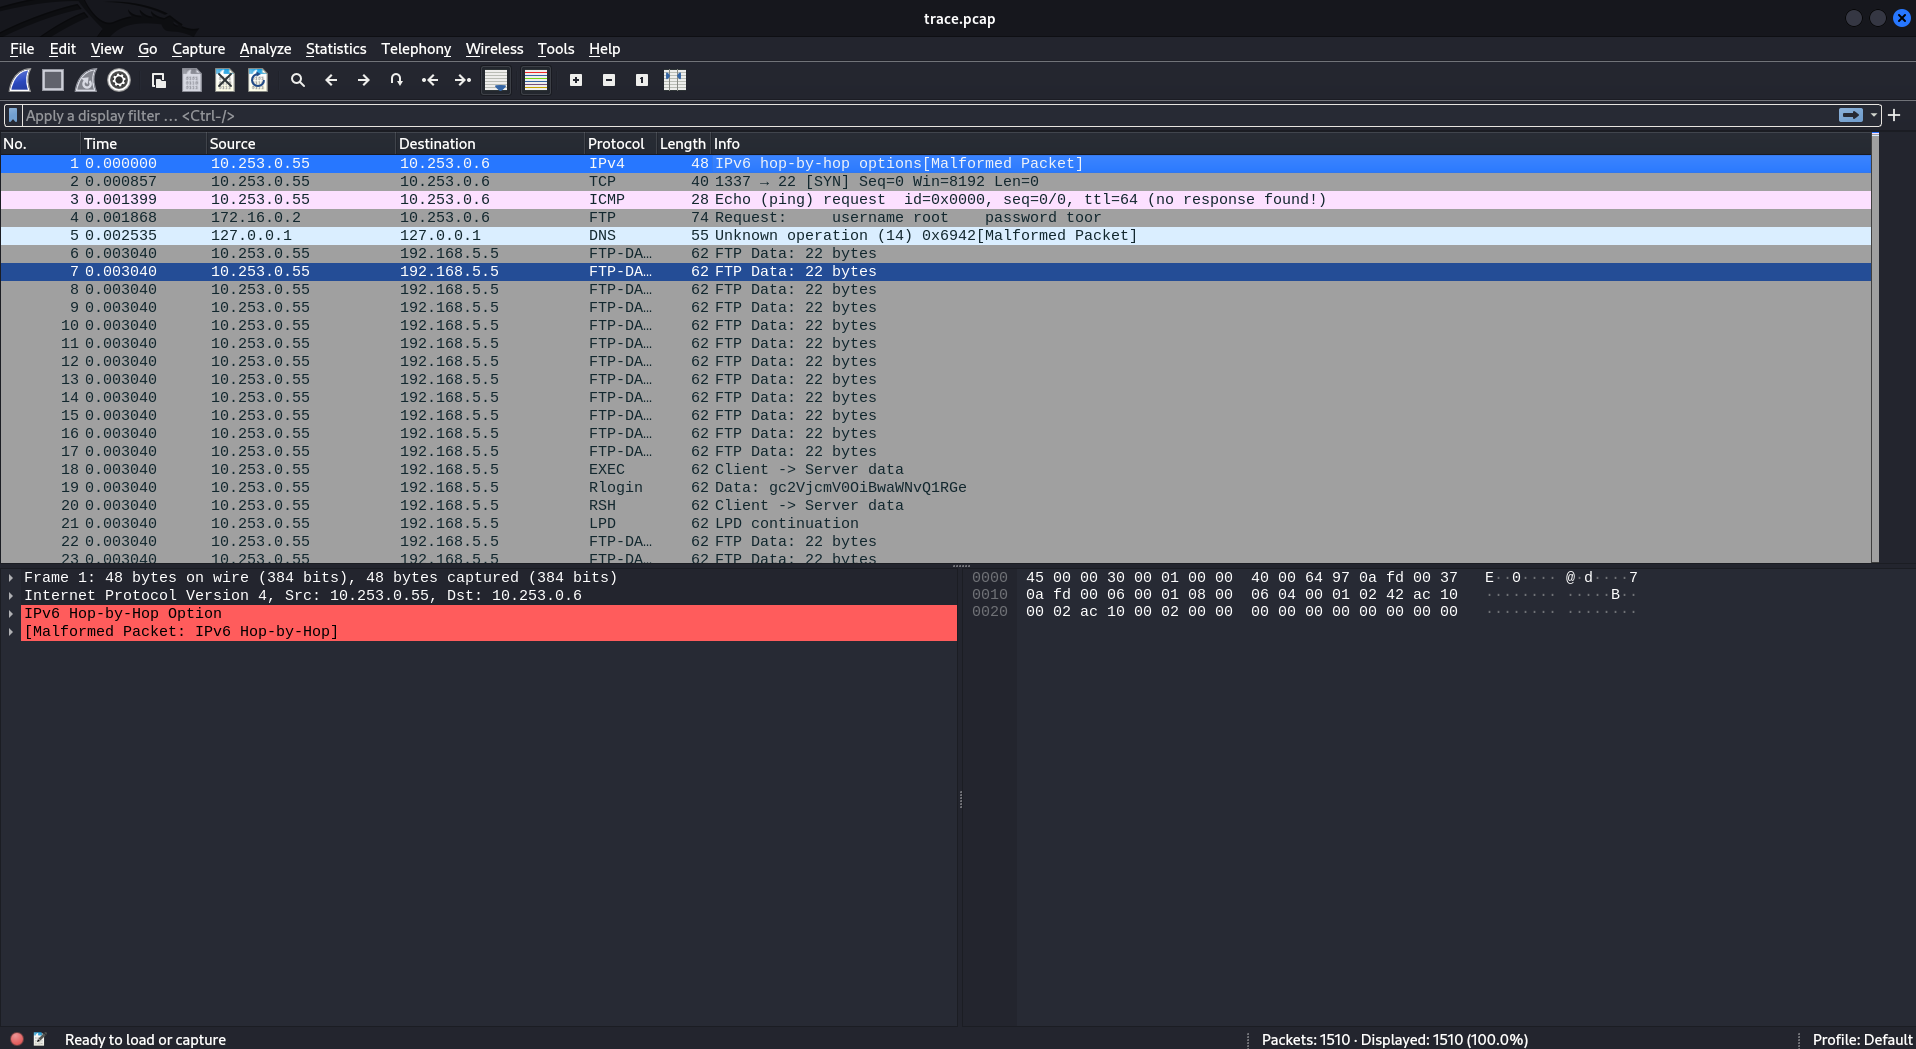Image resolution: width=1916 pixels, height=1049 pixels.
Task: Toggle auto-scroll during live capture
Action: (x=496, y=80)
